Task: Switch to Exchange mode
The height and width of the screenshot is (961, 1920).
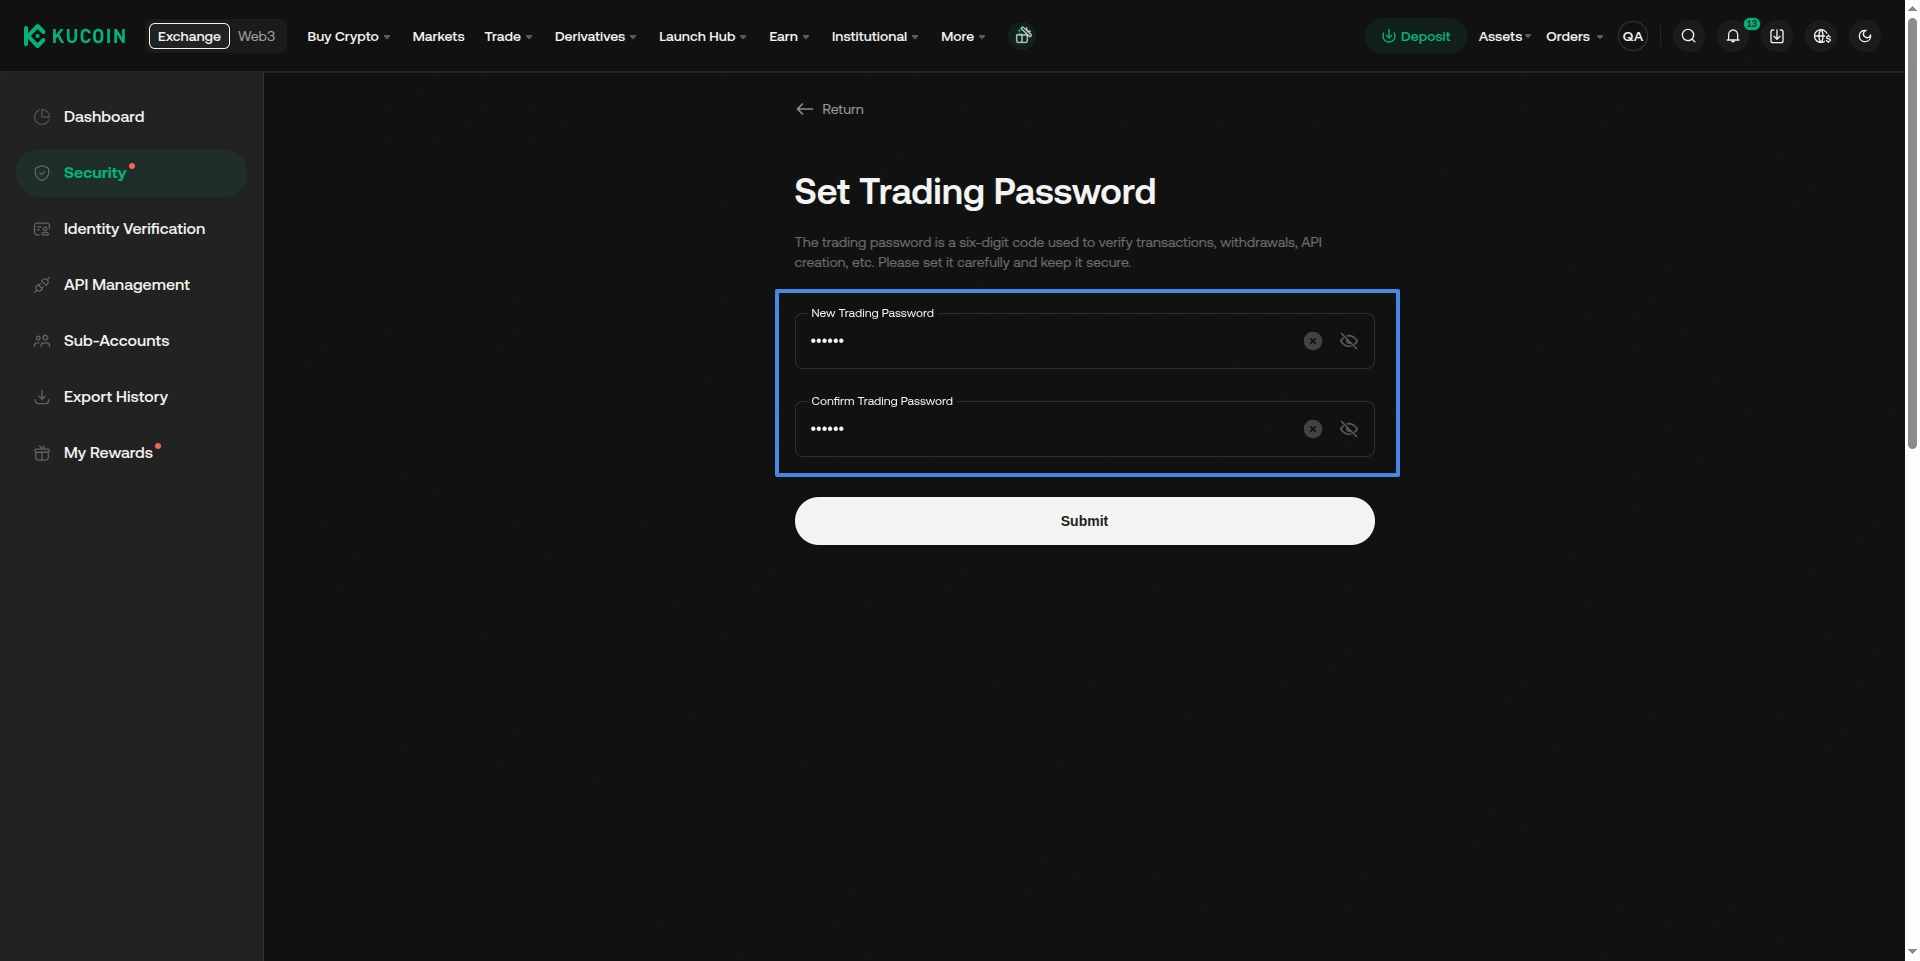Action: [189, 36]
